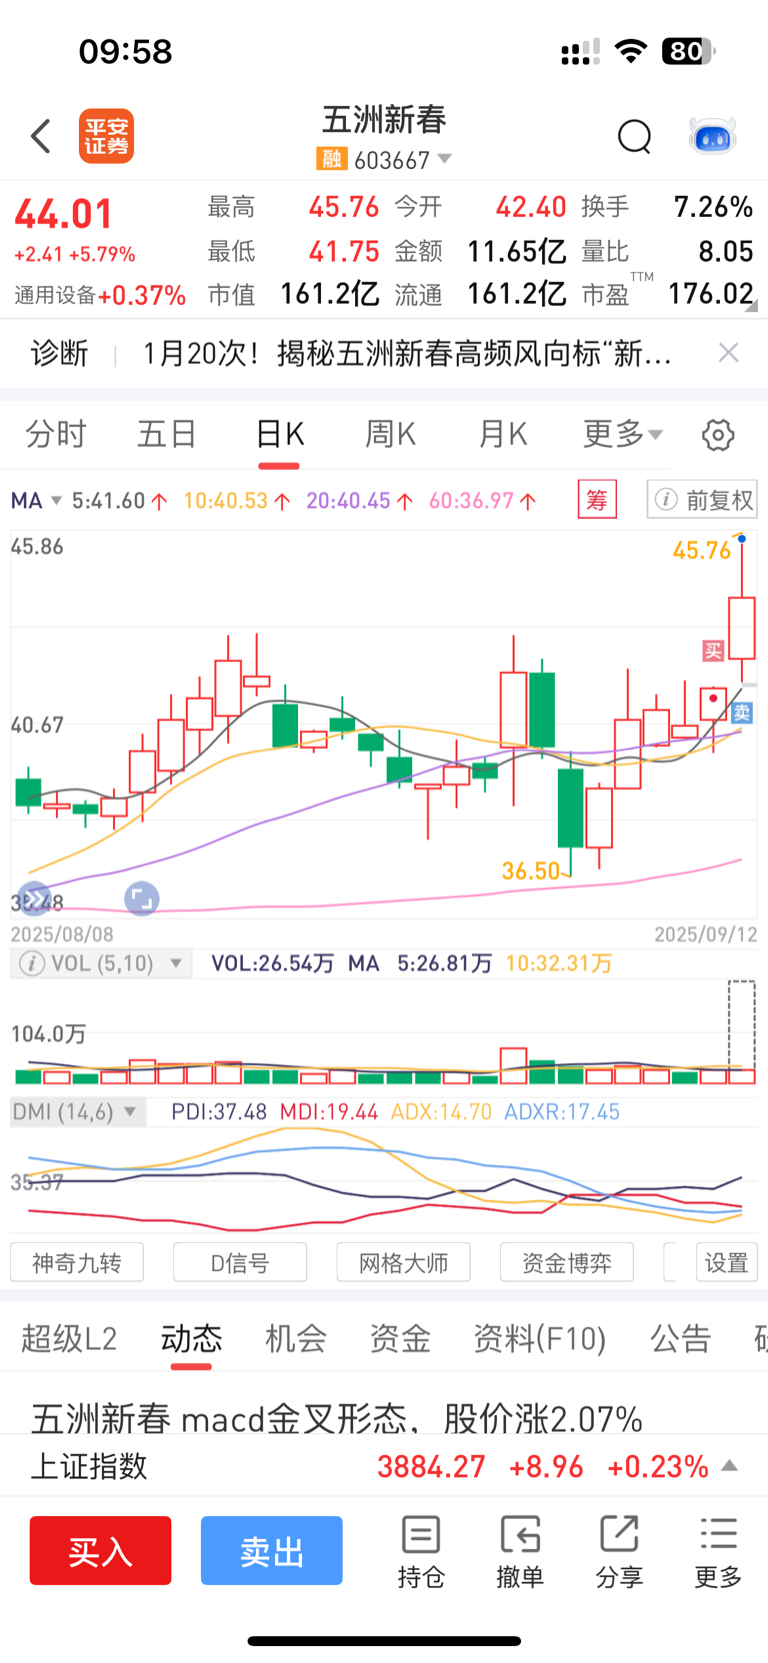Switch to the 分时 chart tab

point(56,434)
